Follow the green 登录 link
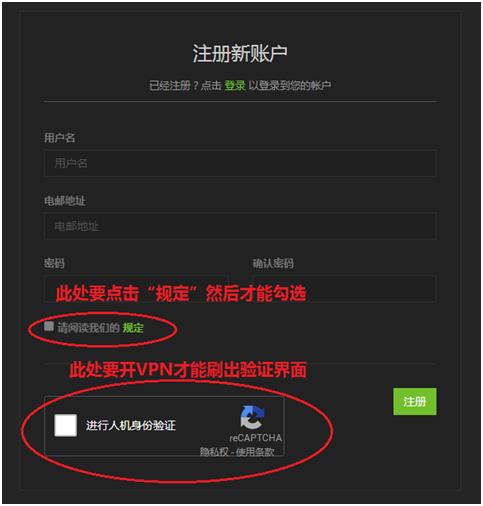 [x=235, y=85]
